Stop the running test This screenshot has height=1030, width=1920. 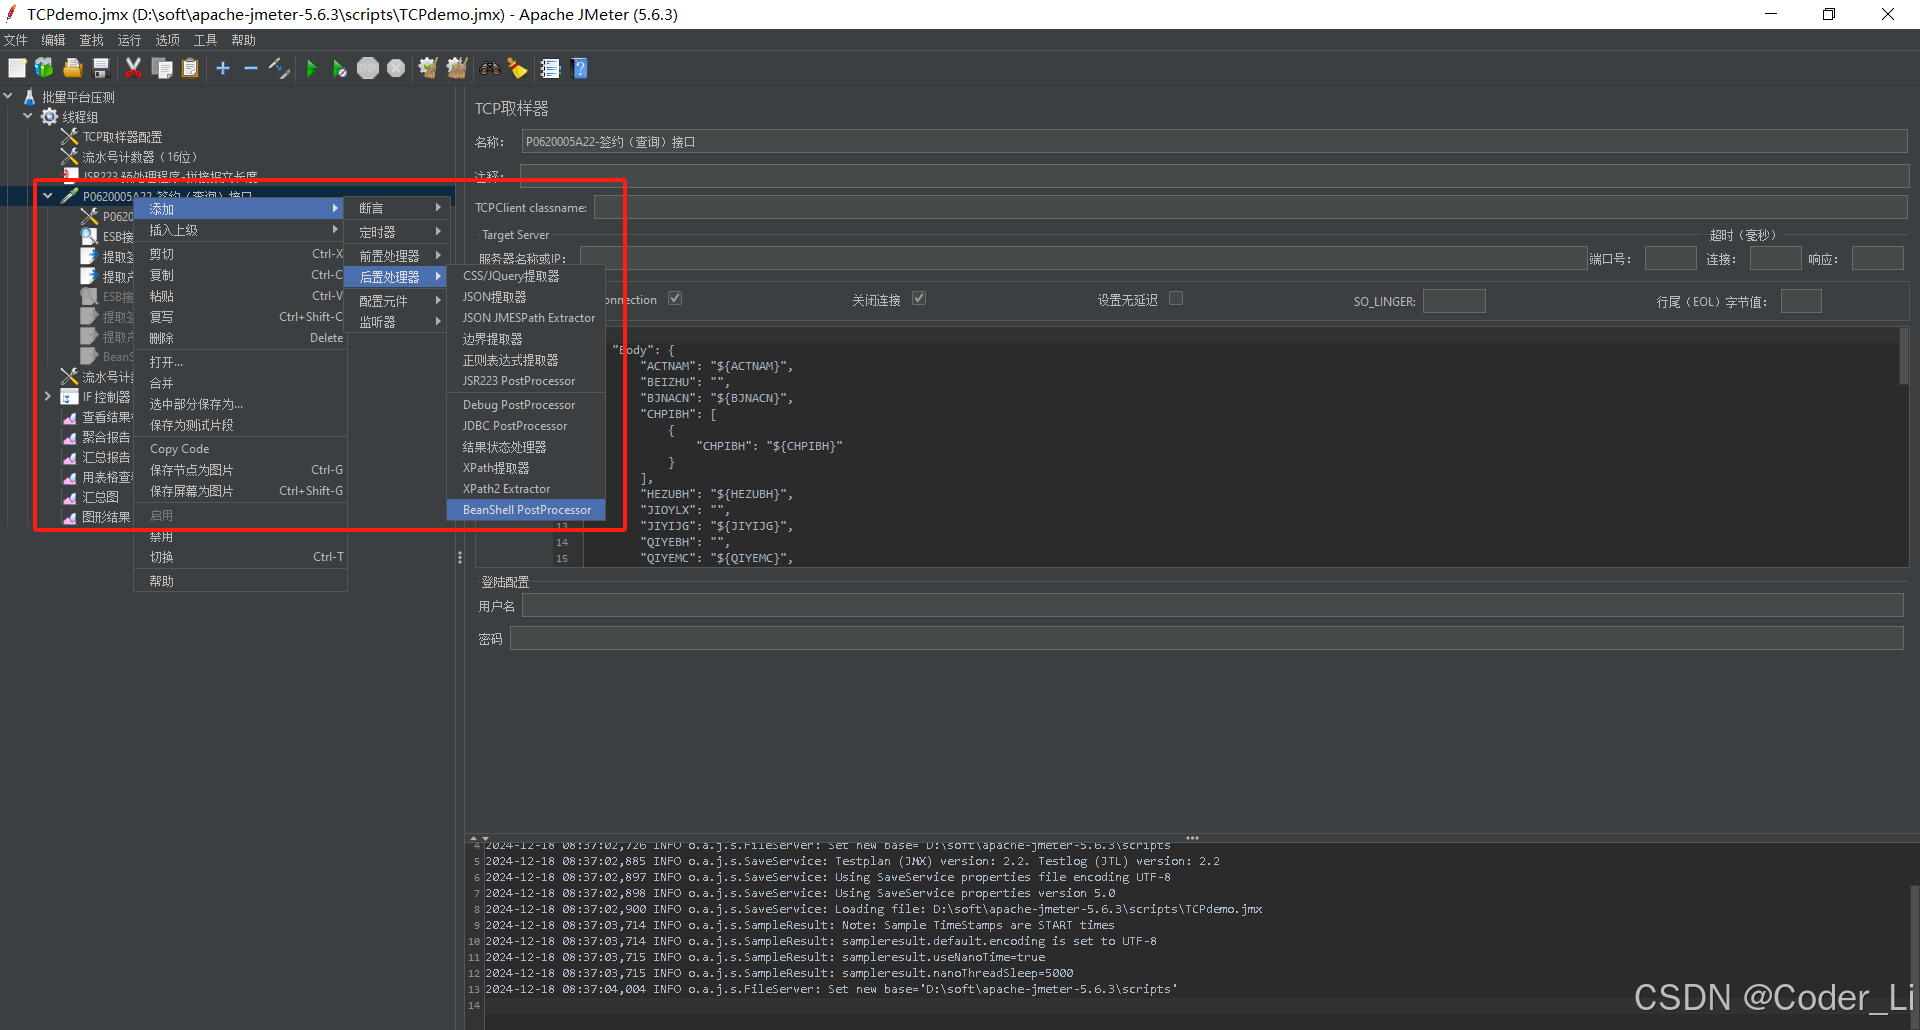tap(368, 68)
